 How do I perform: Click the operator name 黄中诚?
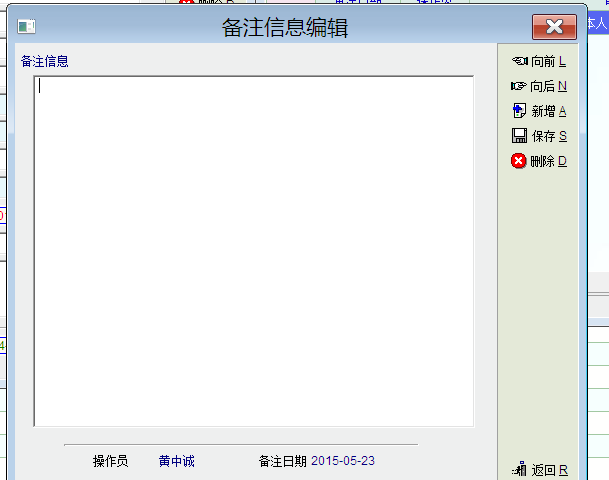(x=176, y=461)
